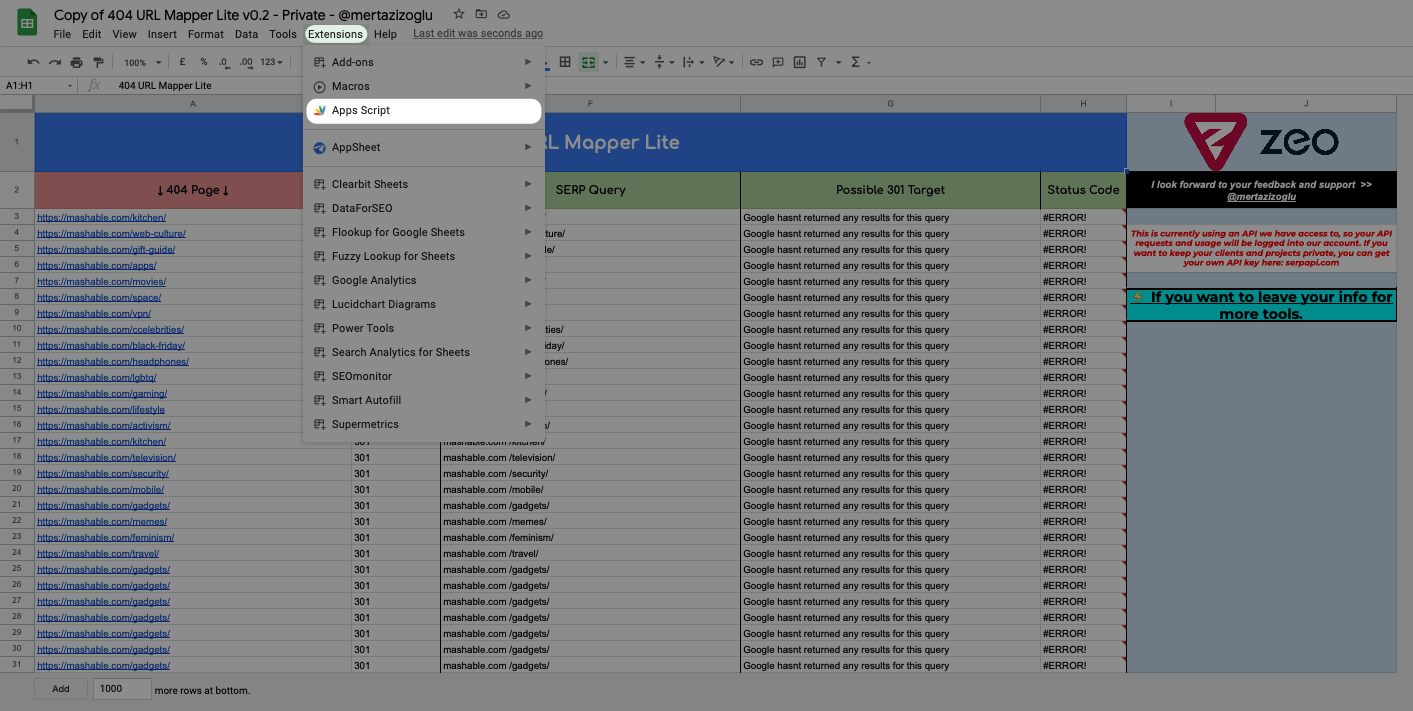Open Smart Autofill menu entry

[424, 400]
